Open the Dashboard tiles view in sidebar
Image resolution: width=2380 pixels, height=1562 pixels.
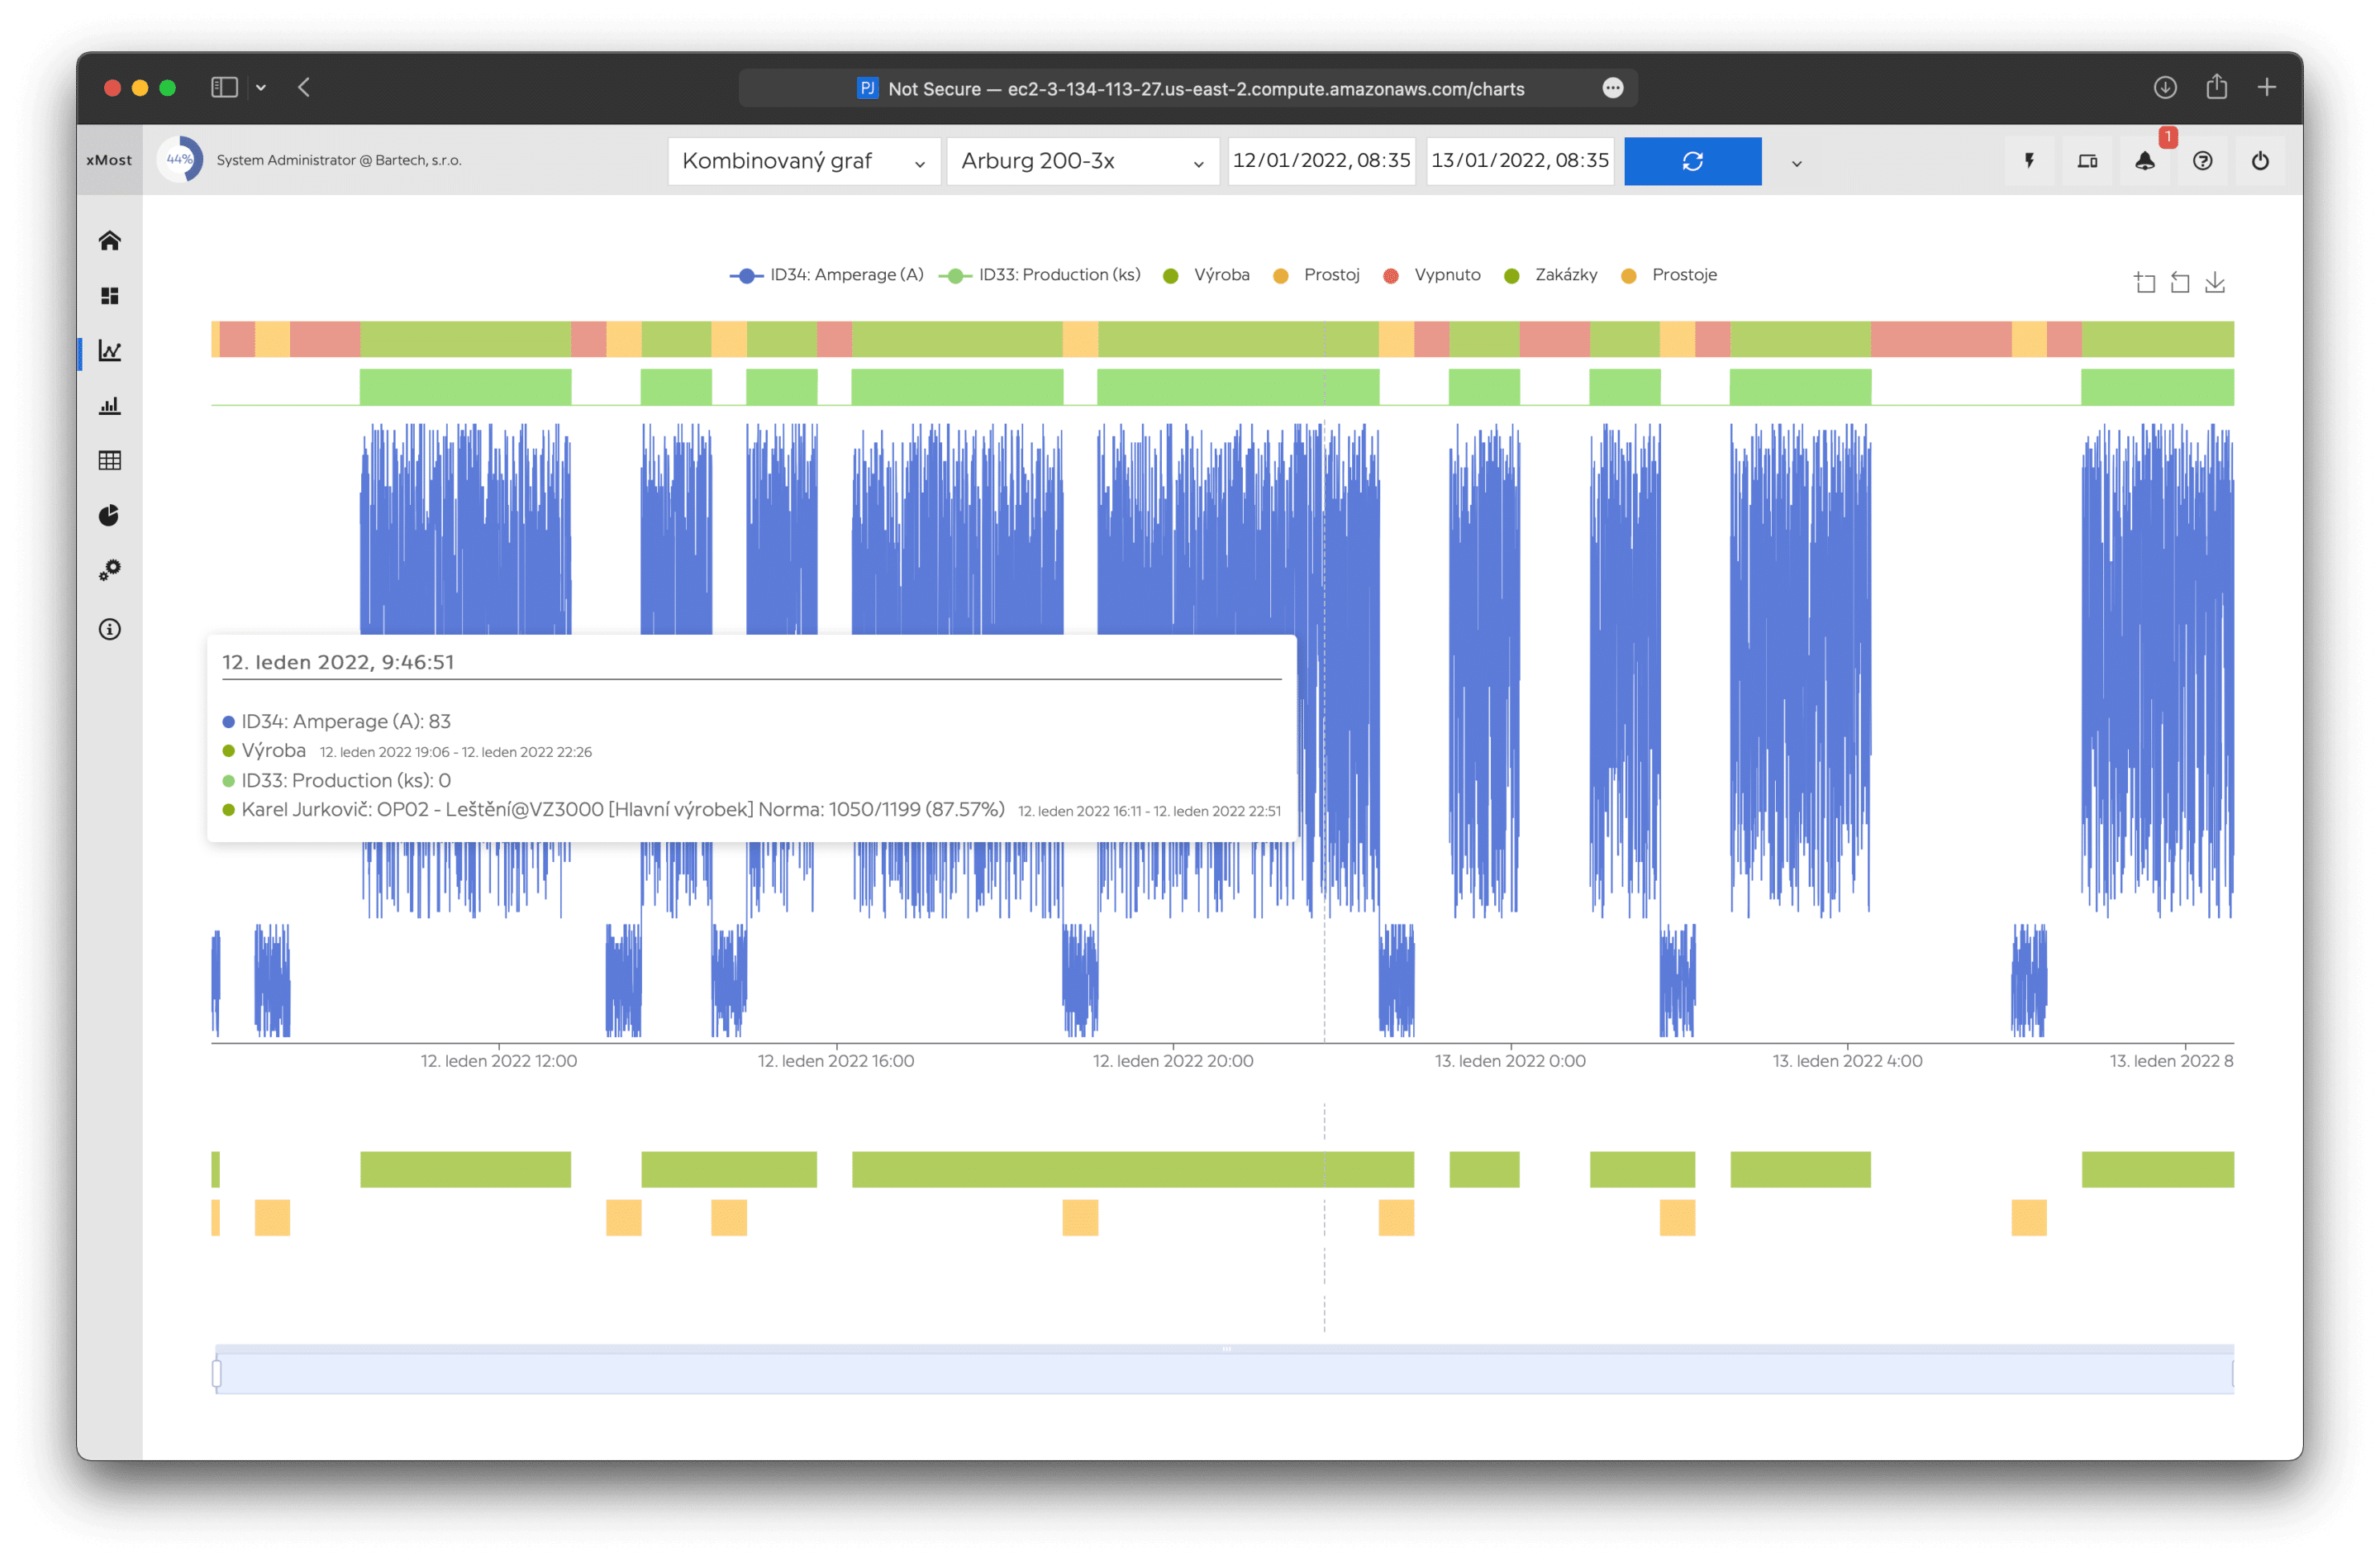point(110,296)
